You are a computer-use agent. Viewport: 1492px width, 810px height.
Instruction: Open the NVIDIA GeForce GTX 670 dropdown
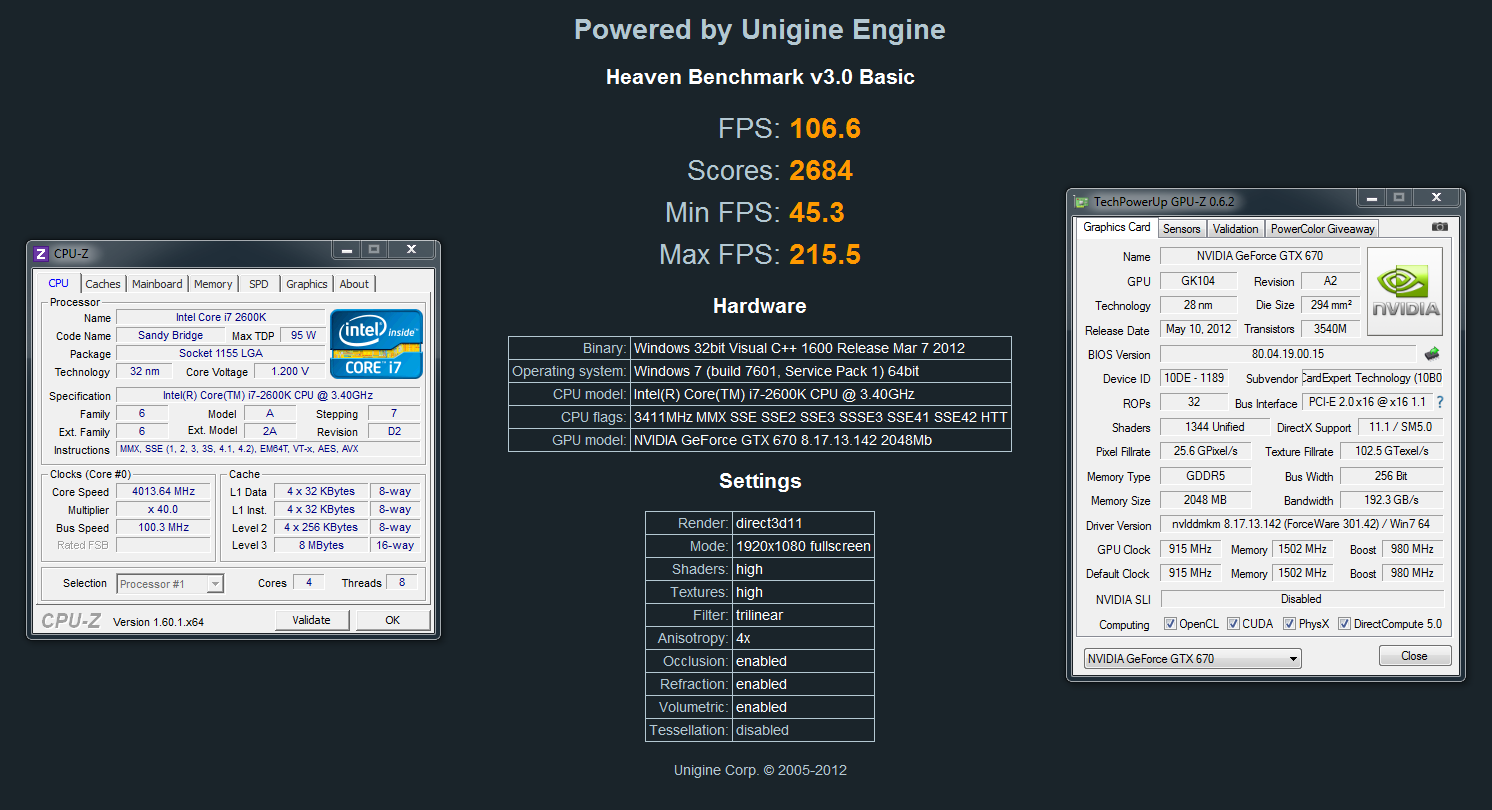point(1192,659)
